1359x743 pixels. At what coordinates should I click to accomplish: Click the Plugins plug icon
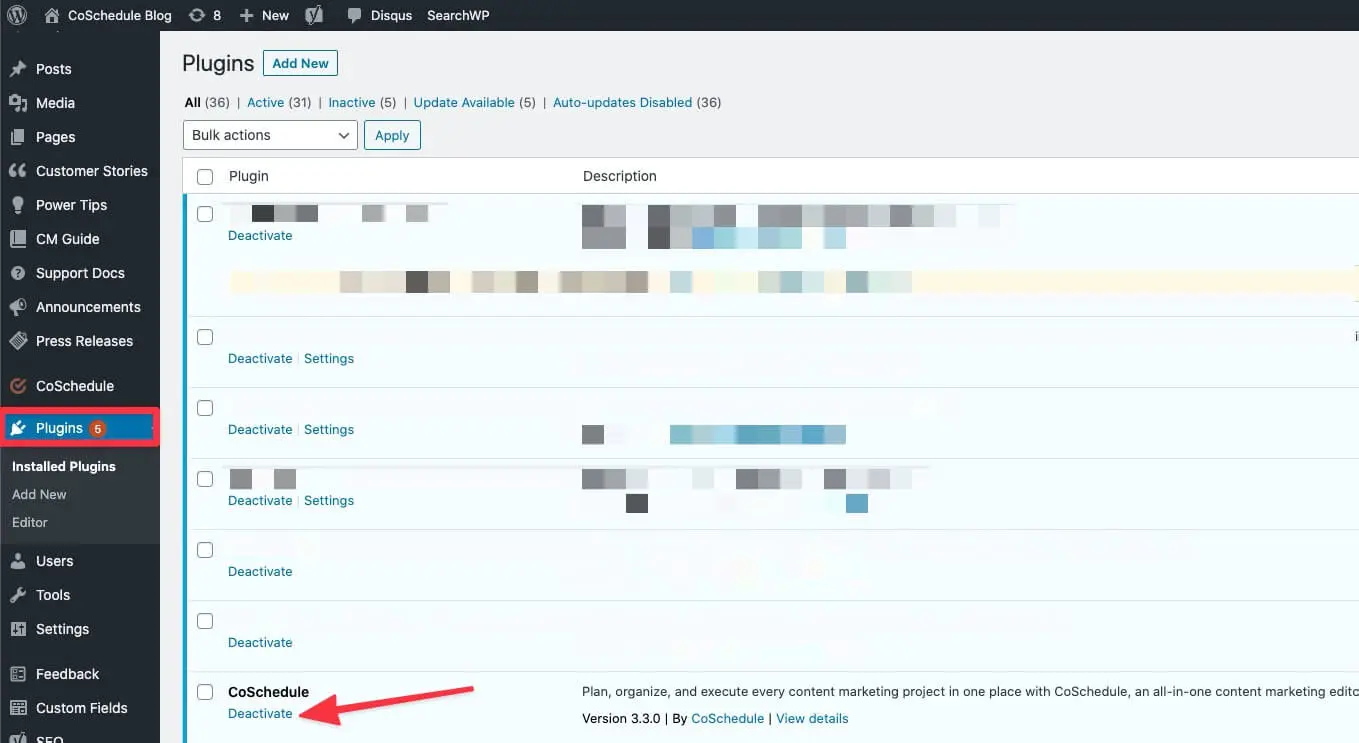pos(18,428)
